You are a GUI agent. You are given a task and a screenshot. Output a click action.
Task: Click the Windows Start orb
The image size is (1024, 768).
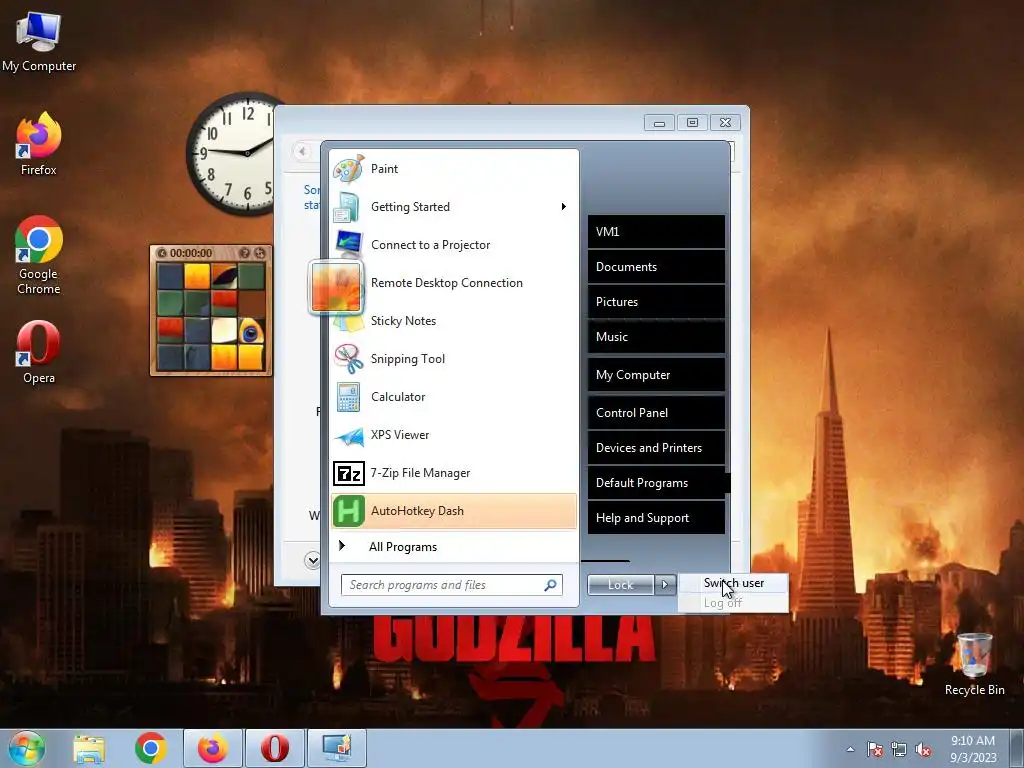(27, 748)
